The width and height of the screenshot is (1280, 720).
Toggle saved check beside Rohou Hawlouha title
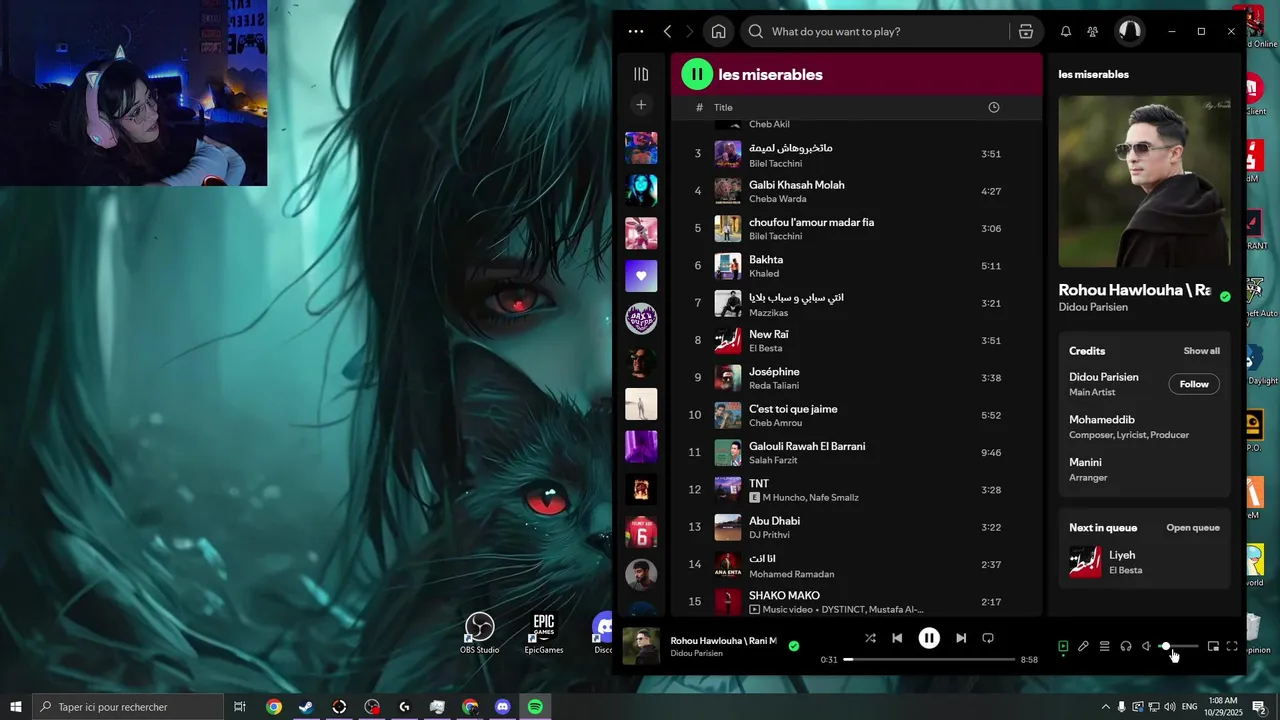click(1225, 297)
